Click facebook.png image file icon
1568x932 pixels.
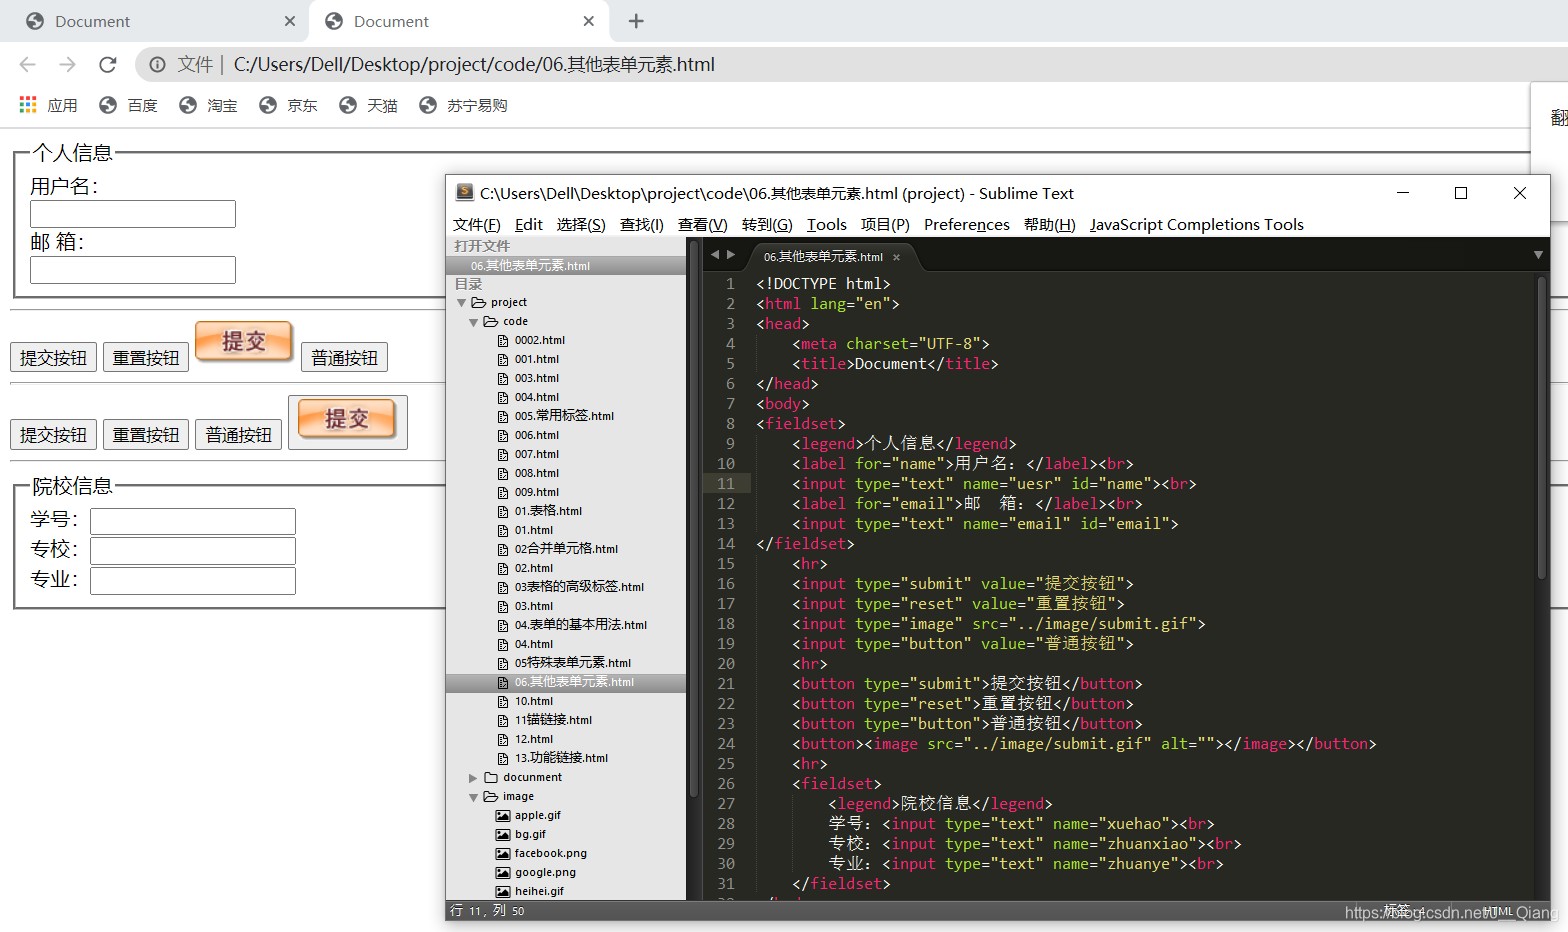503,854
